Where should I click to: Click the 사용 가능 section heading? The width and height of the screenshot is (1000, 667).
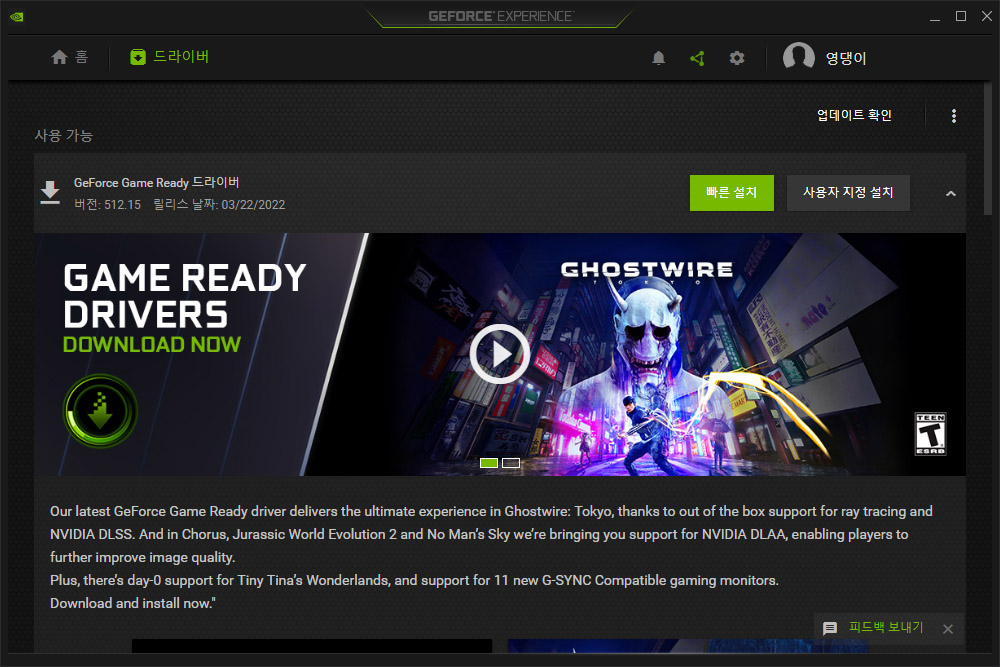pos(63,135)
